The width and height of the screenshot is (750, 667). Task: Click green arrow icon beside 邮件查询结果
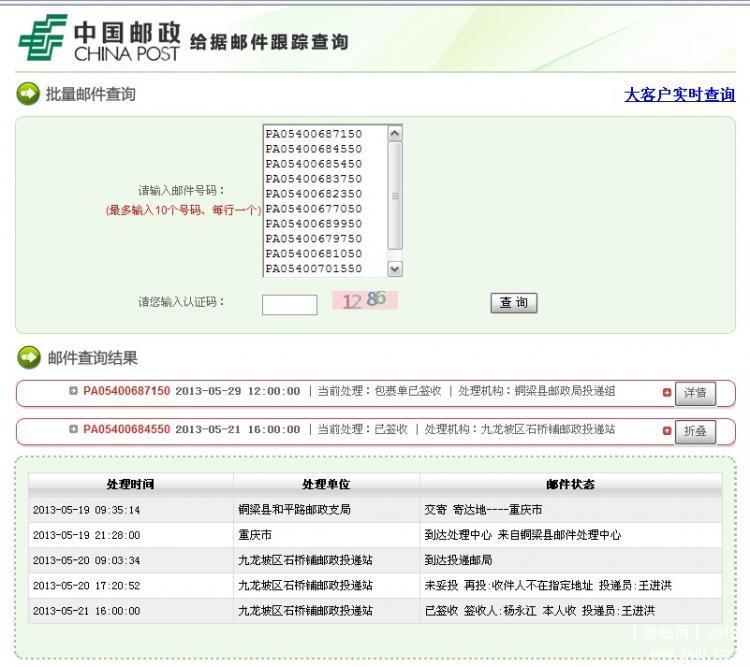click(29, 357)
